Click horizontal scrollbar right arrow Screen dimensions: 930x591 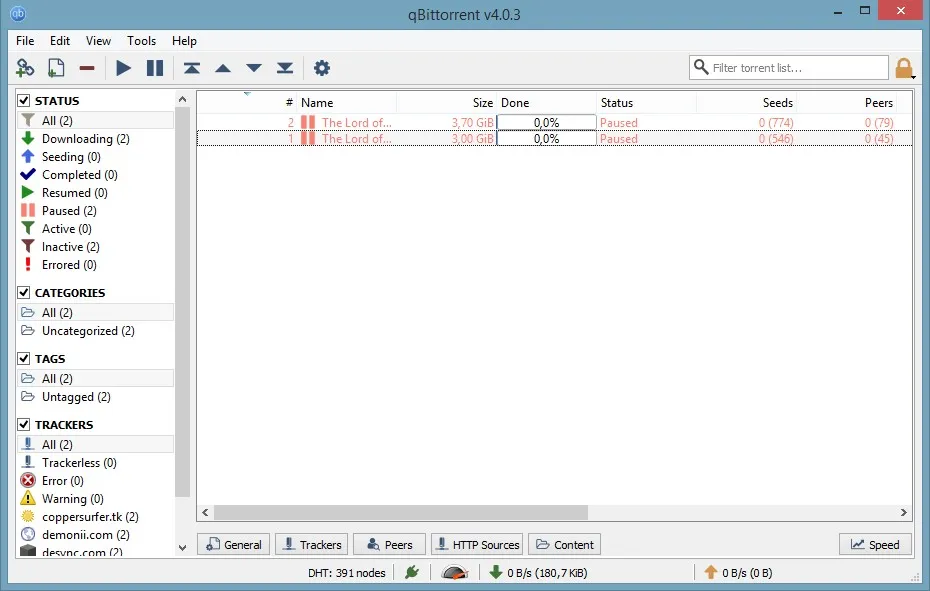(x=903, y=512)
